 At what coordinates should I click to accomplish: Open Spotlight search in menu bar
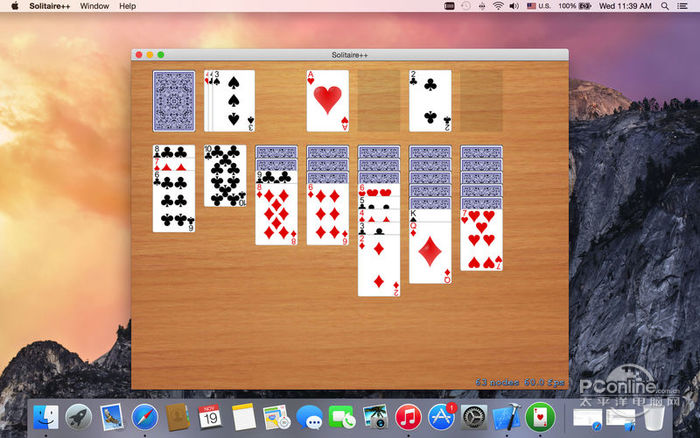tap(665, 6)
